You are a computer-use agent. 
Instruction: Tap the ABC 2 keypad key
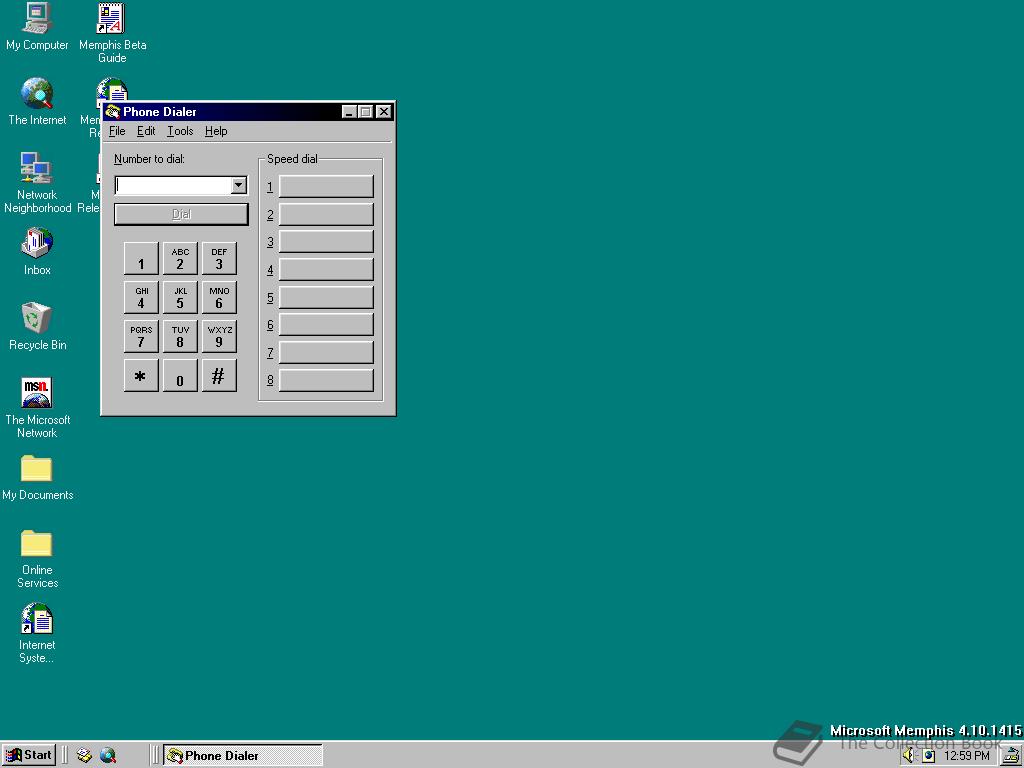tap(180, 259)
